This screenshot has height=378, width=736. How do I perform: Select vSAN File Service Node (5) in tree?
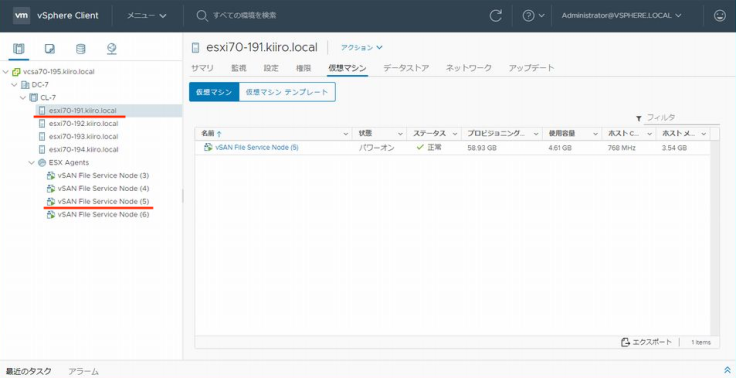pos(103,201)
